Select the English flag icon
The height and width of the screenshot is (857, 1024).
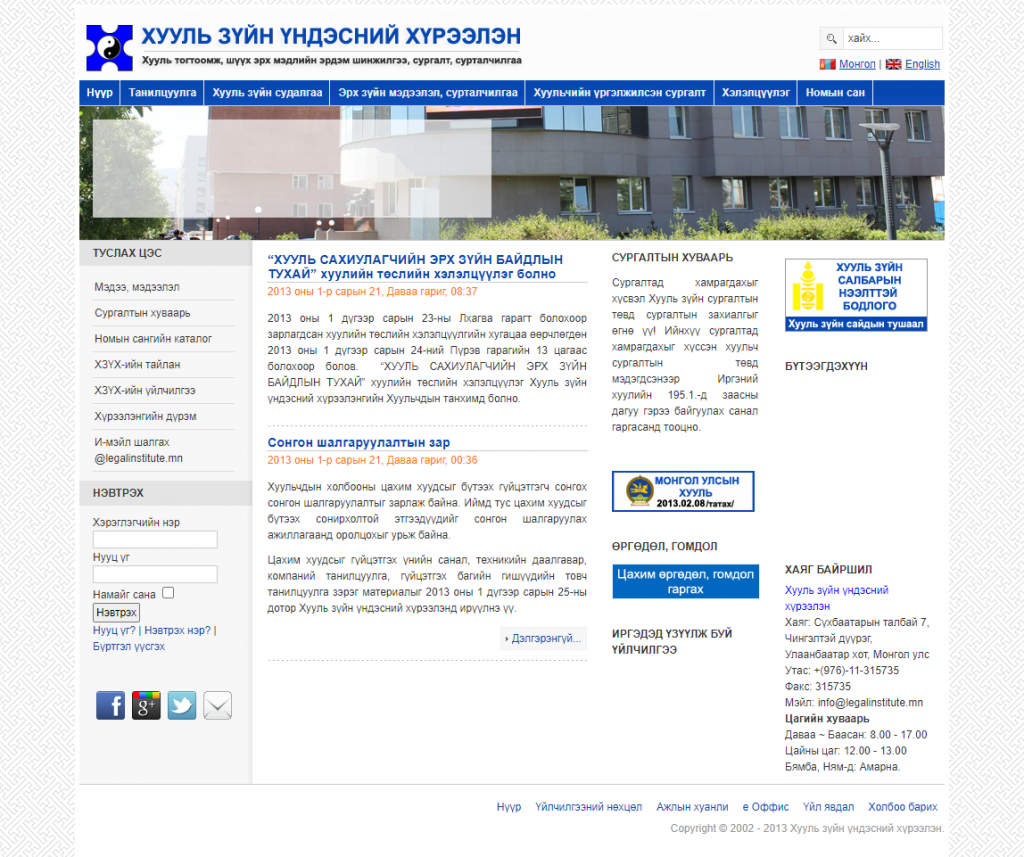(x=894, y=64)
